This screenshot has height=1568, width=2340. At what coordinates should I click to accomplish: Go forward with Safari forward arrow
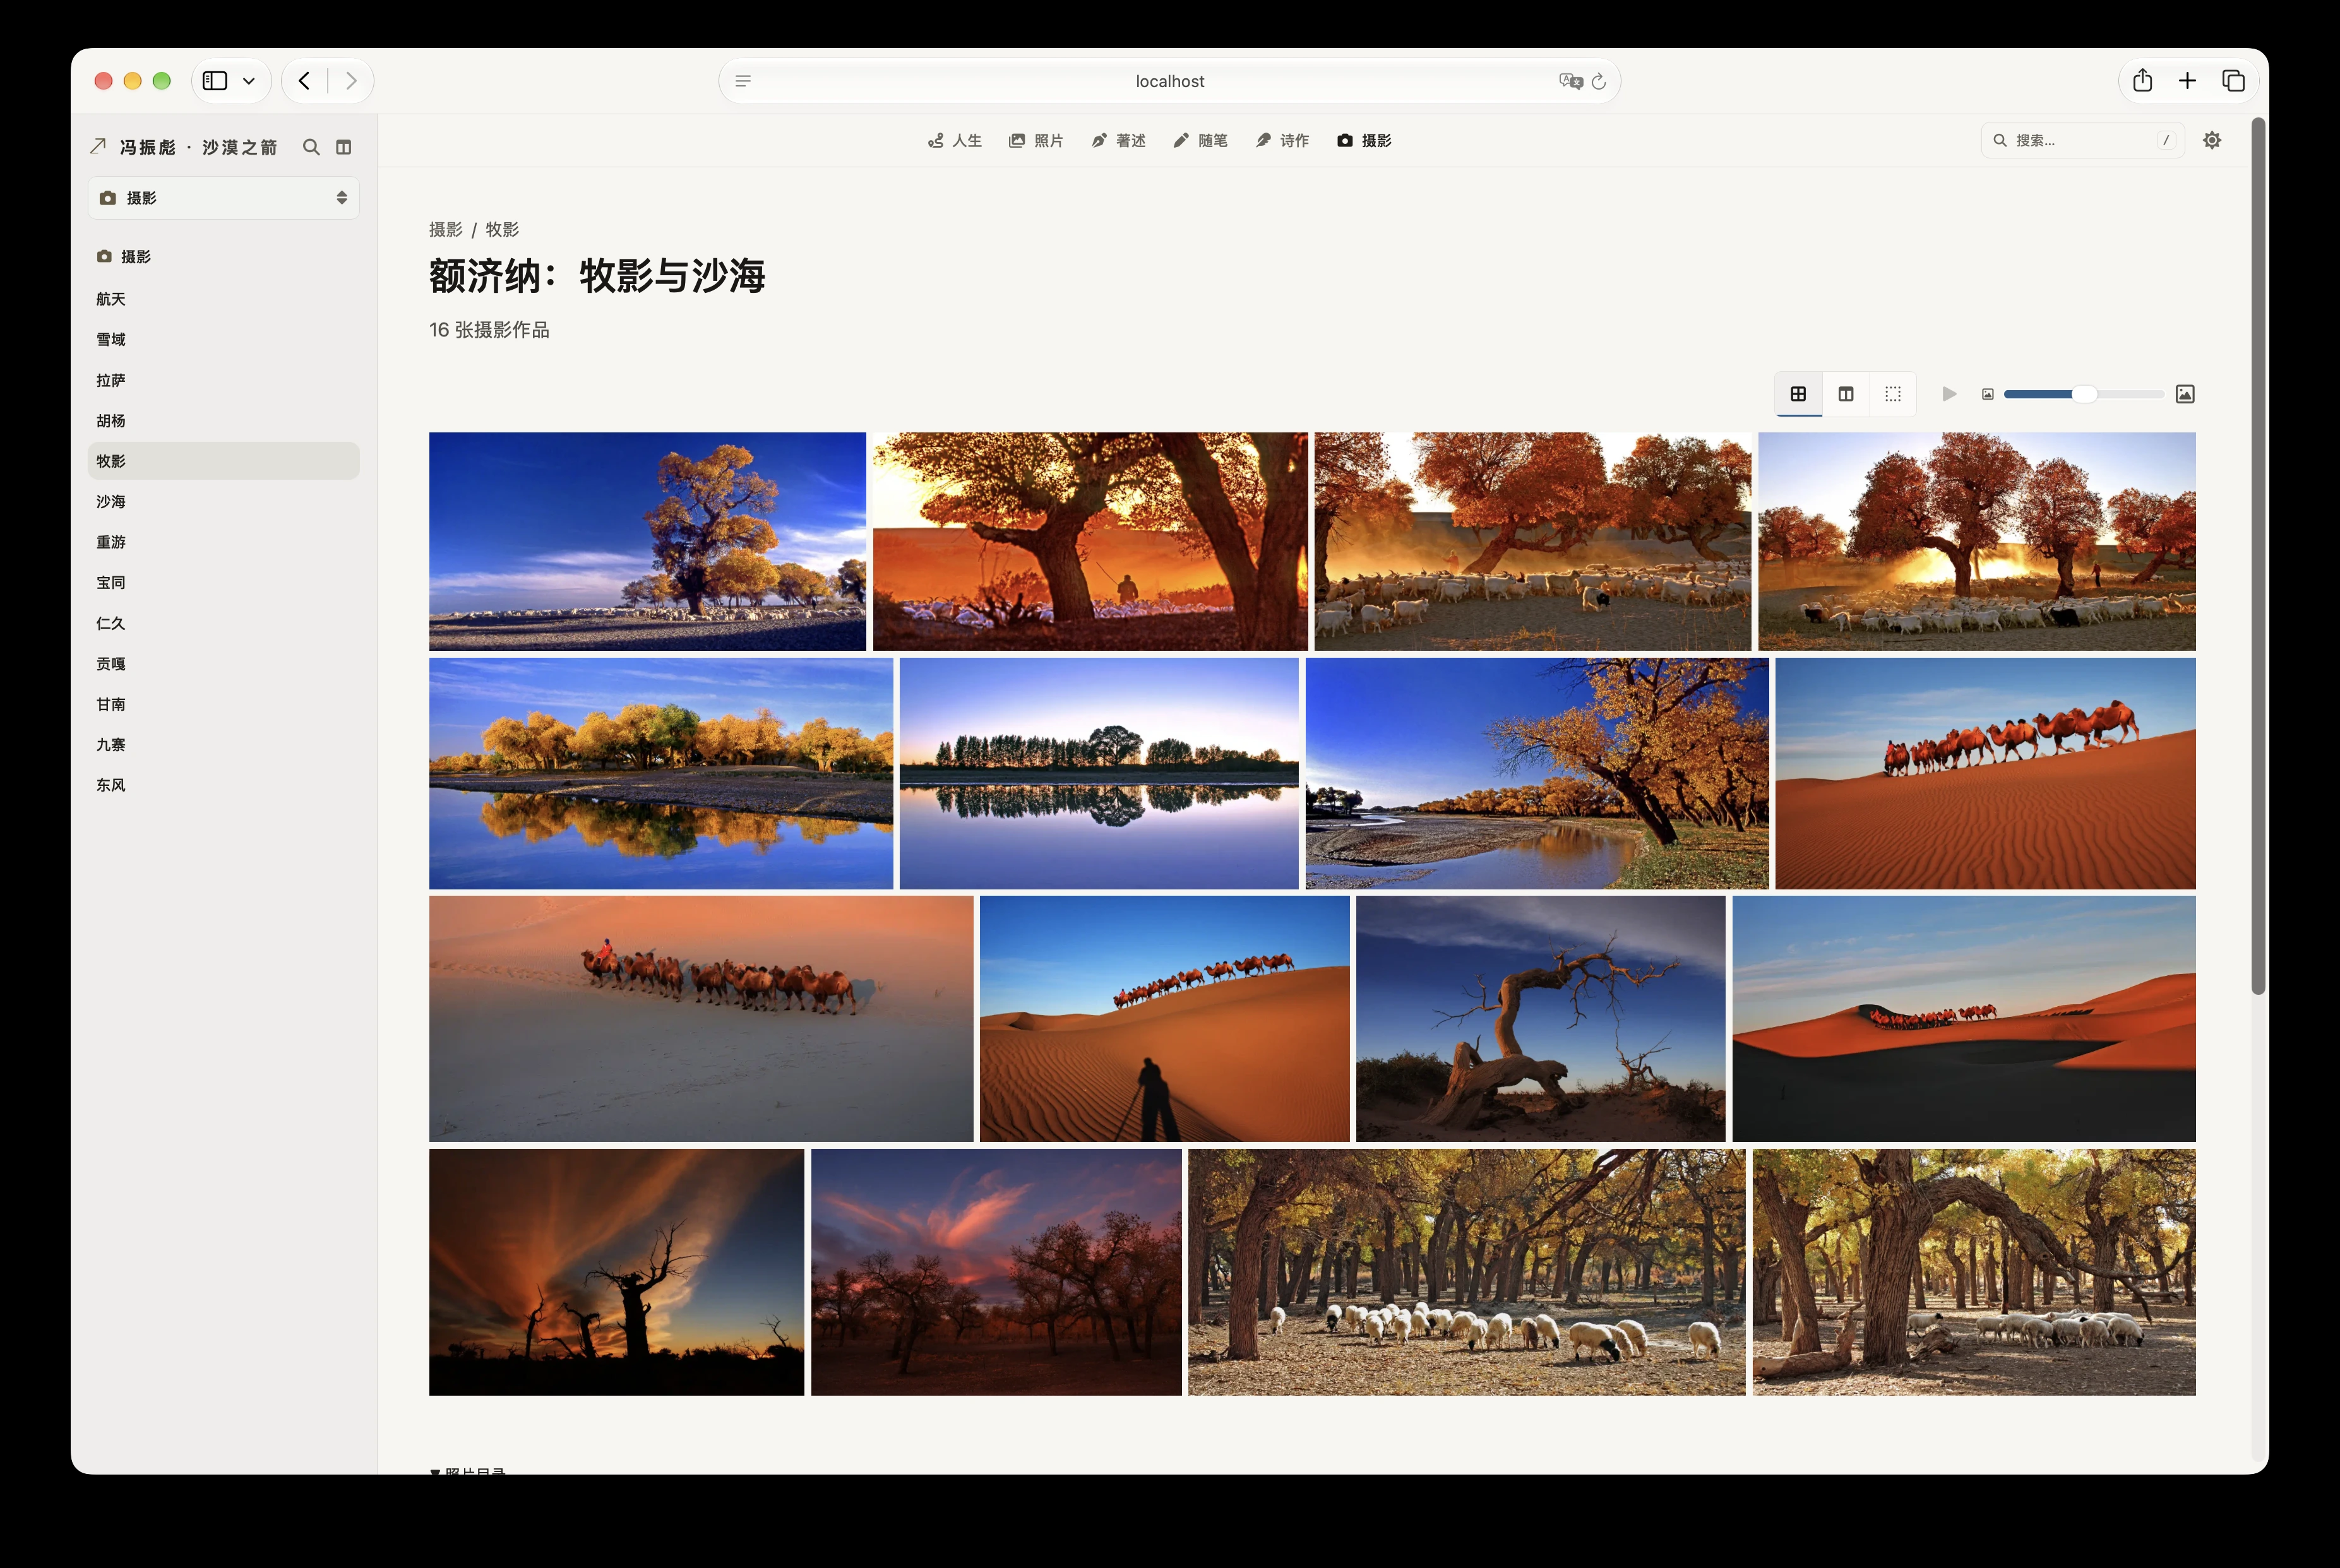pos(351,81)
